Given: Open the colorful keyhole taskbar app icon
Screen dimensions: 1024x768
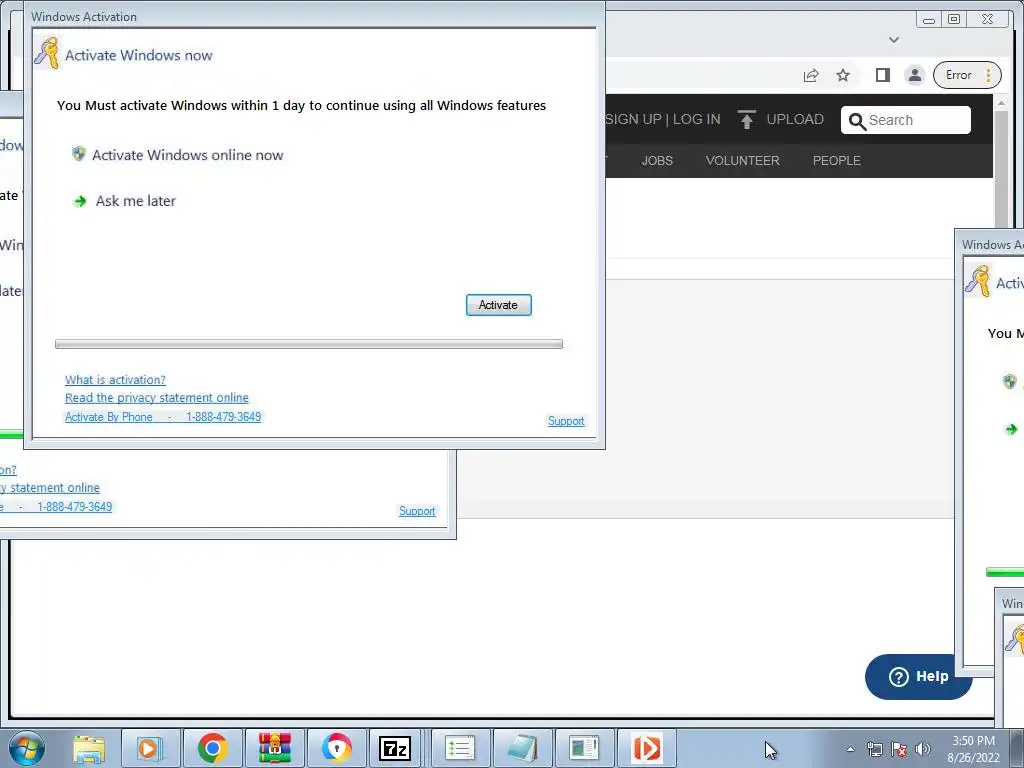Looking at the screenshot, I should click(336, 748).
